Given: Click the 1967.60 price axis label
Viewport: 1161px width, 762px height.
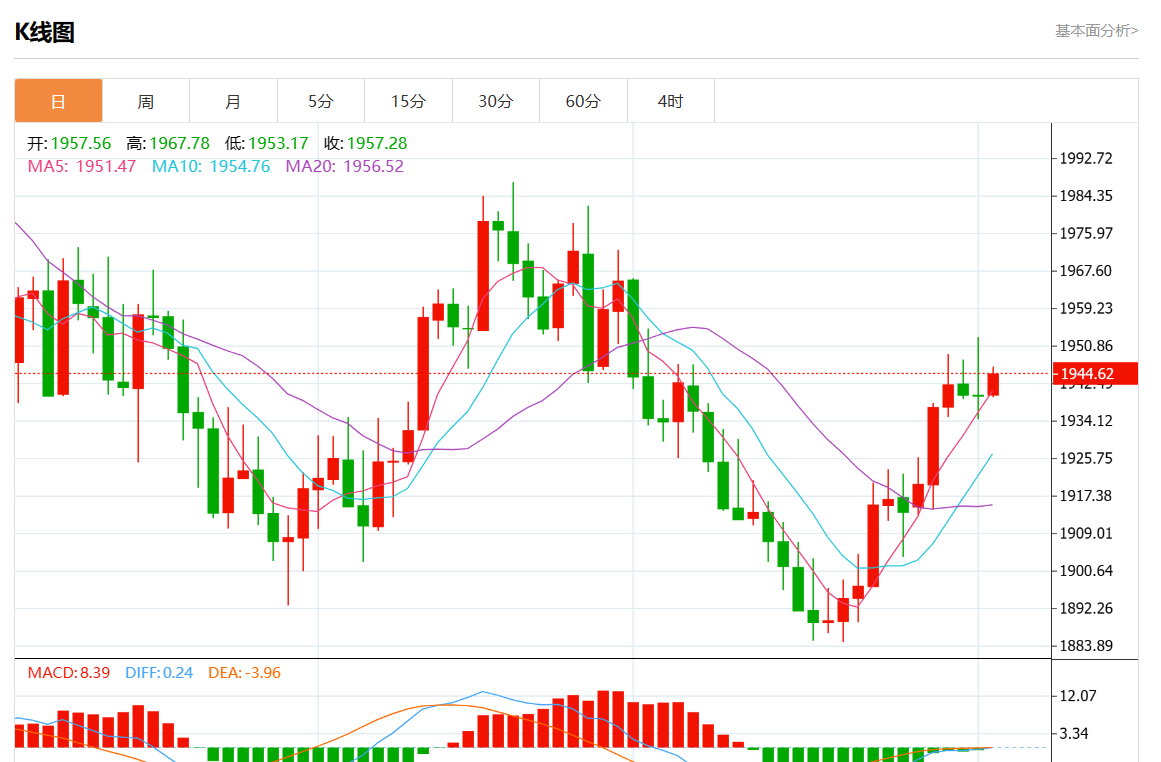Looking at the screenshot, I should (1086, 271).
